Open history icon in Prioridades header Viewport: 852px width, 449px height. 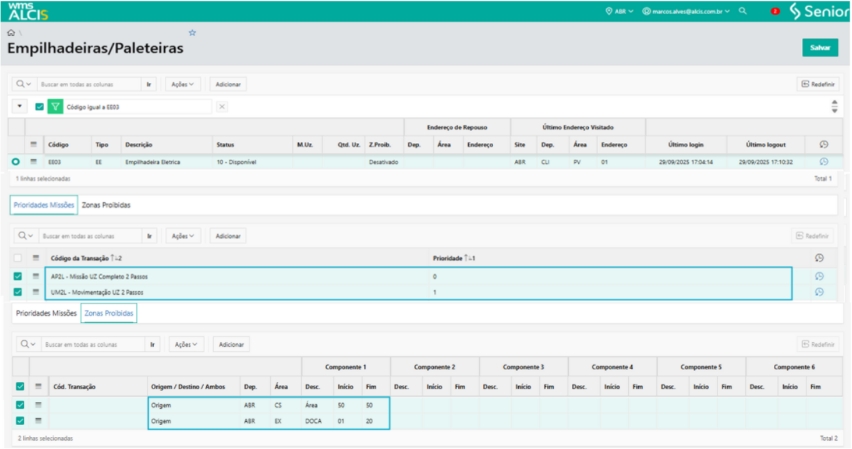[x=819, y=258]
